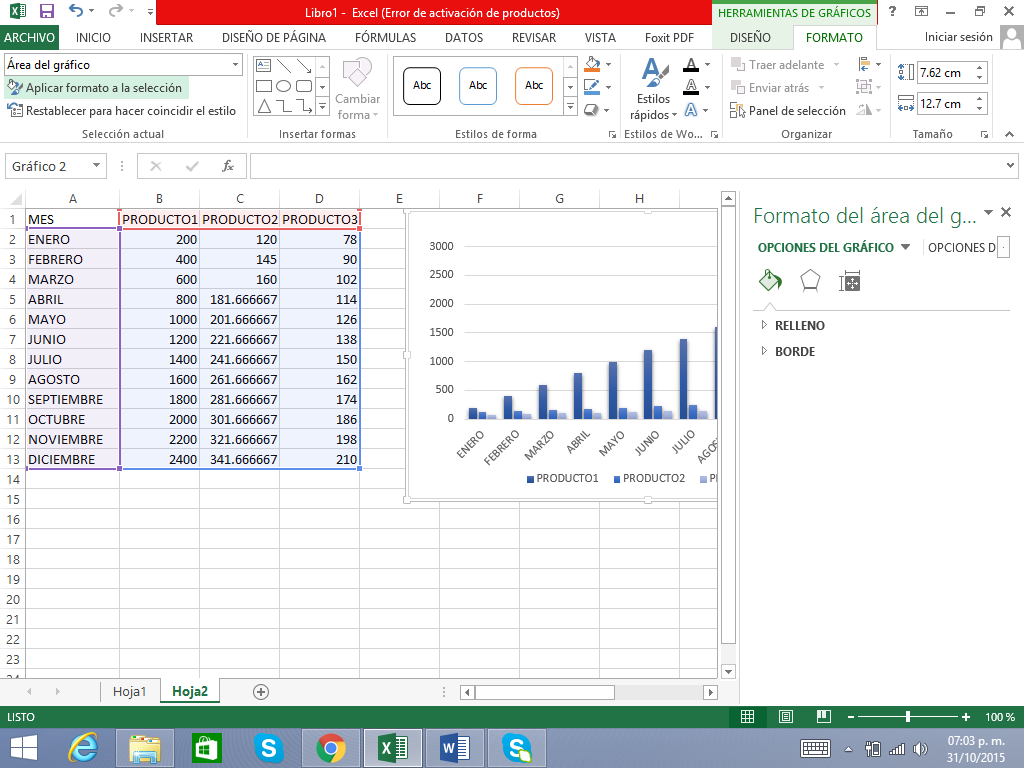
Task: Switch to Normal view in status bar
Action: click(747, 717)
